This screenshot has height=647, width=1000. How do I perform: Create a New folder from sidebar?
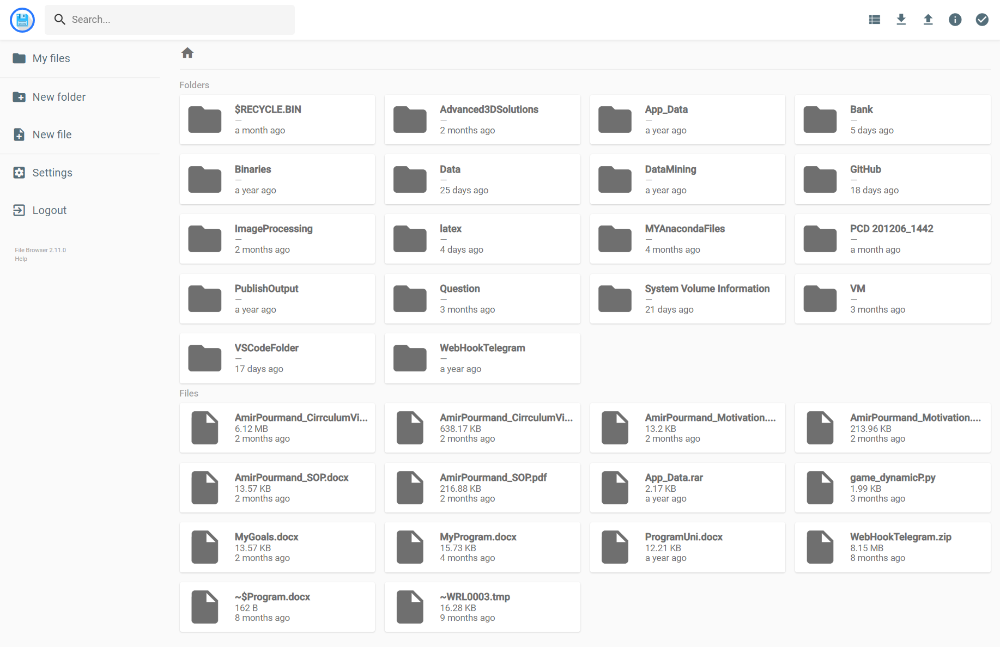click(58, 97)
